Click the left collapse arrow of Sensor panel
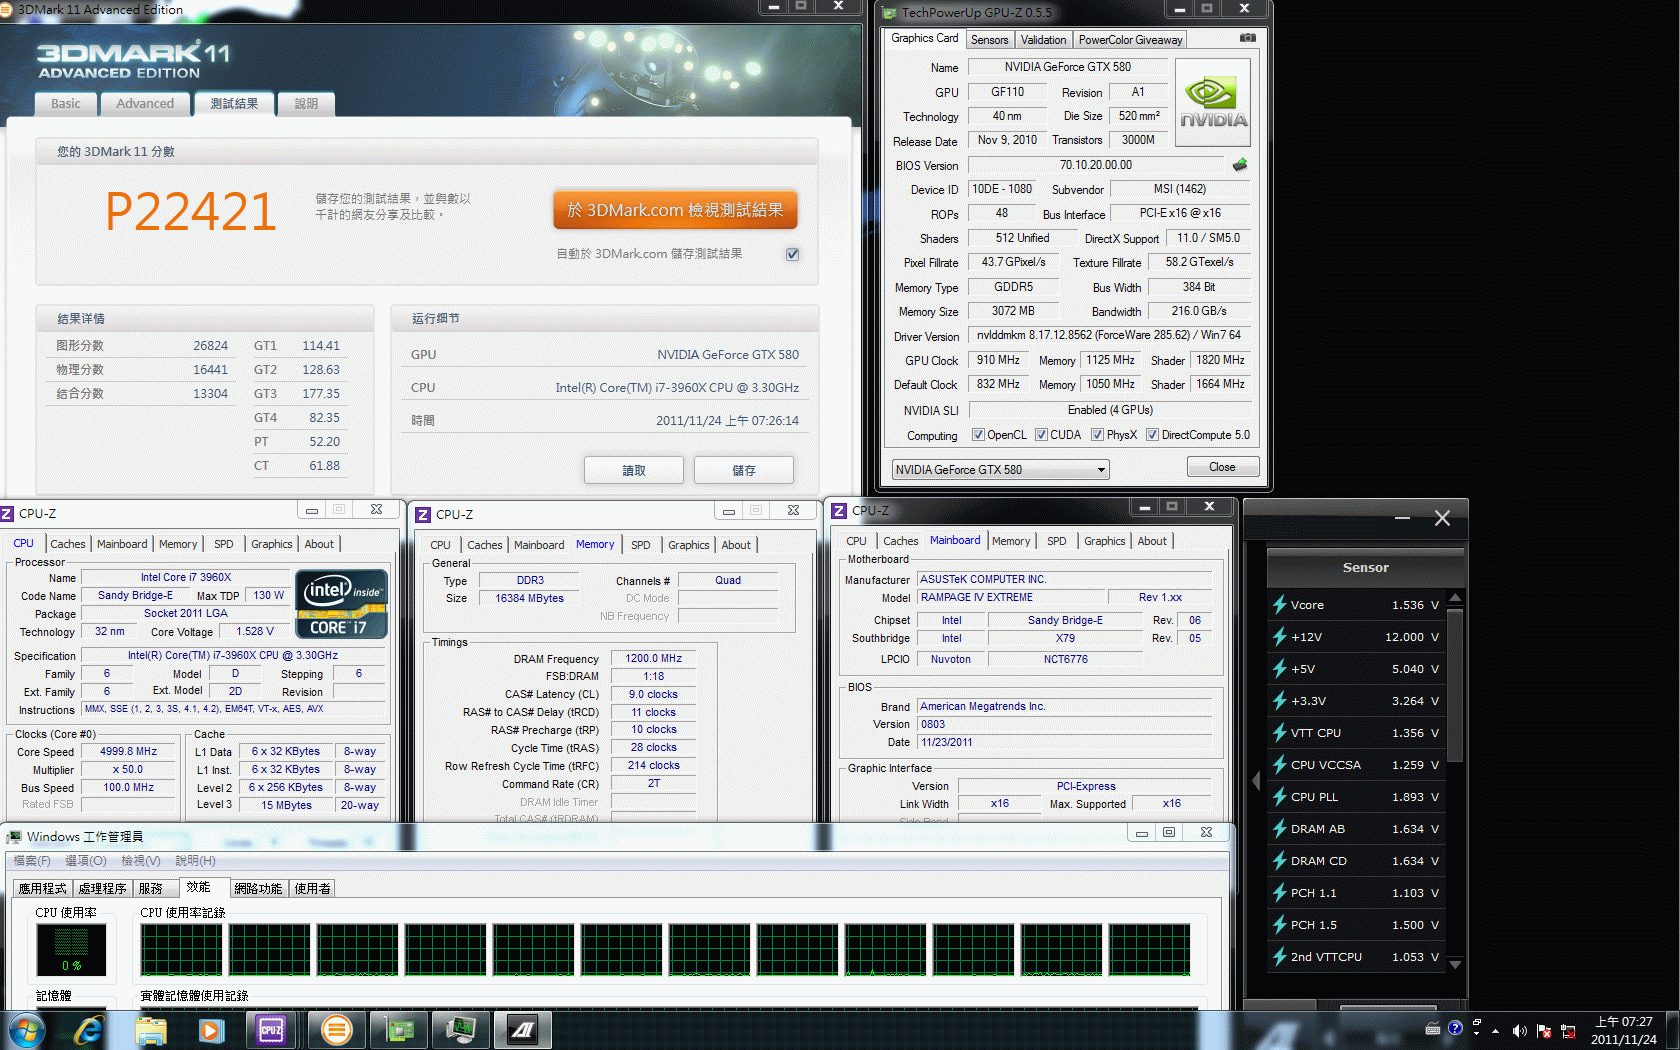1680x1050 pixels. click(1256, 781)
